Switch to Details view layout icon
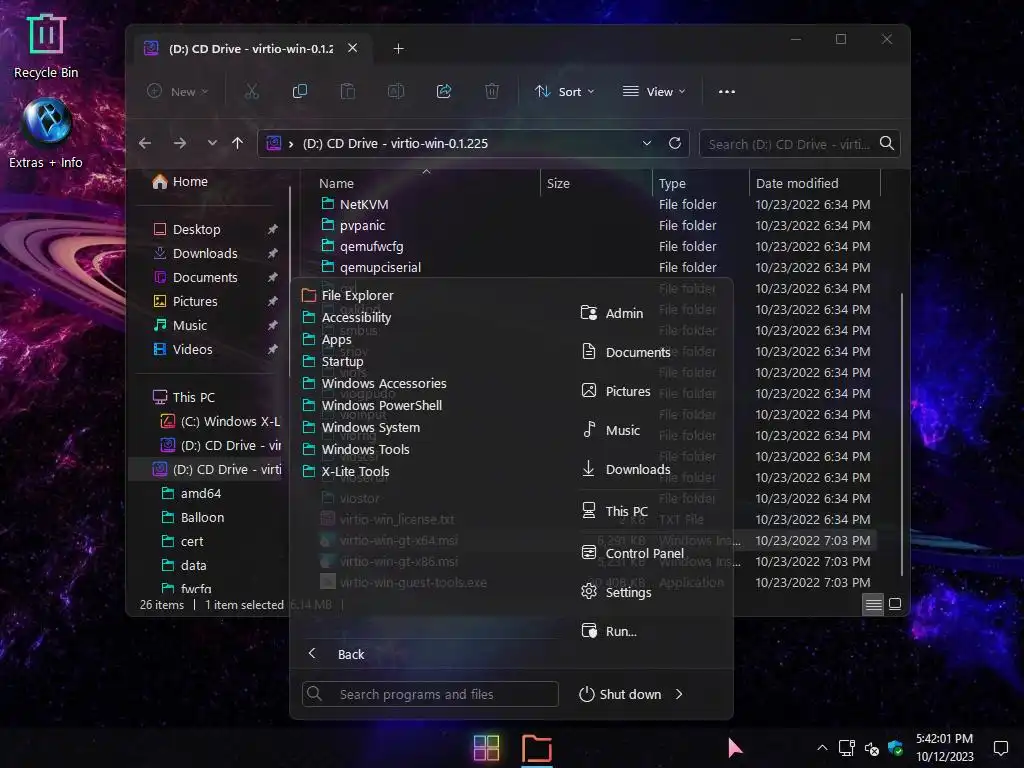The height and width of the screenshot is (768, 1024). pyautogui.click(x=873, y=604)
